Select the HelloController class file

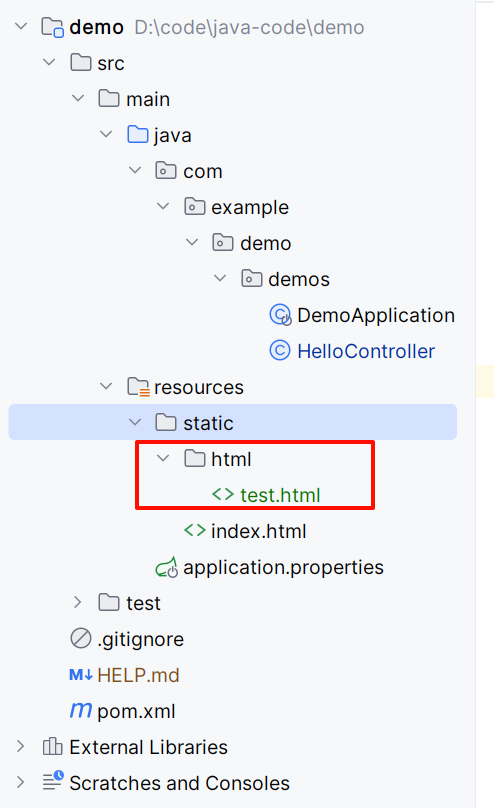[x=352, y=351]
